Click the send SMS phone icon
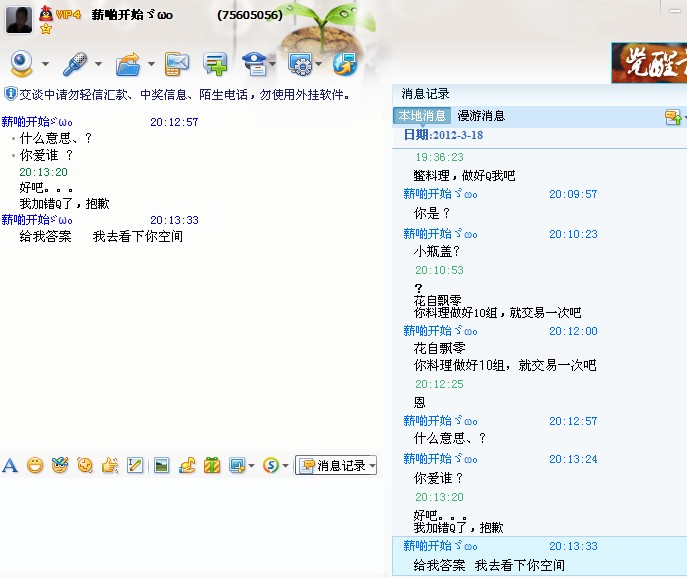The image size is (687, 578). 177,64
